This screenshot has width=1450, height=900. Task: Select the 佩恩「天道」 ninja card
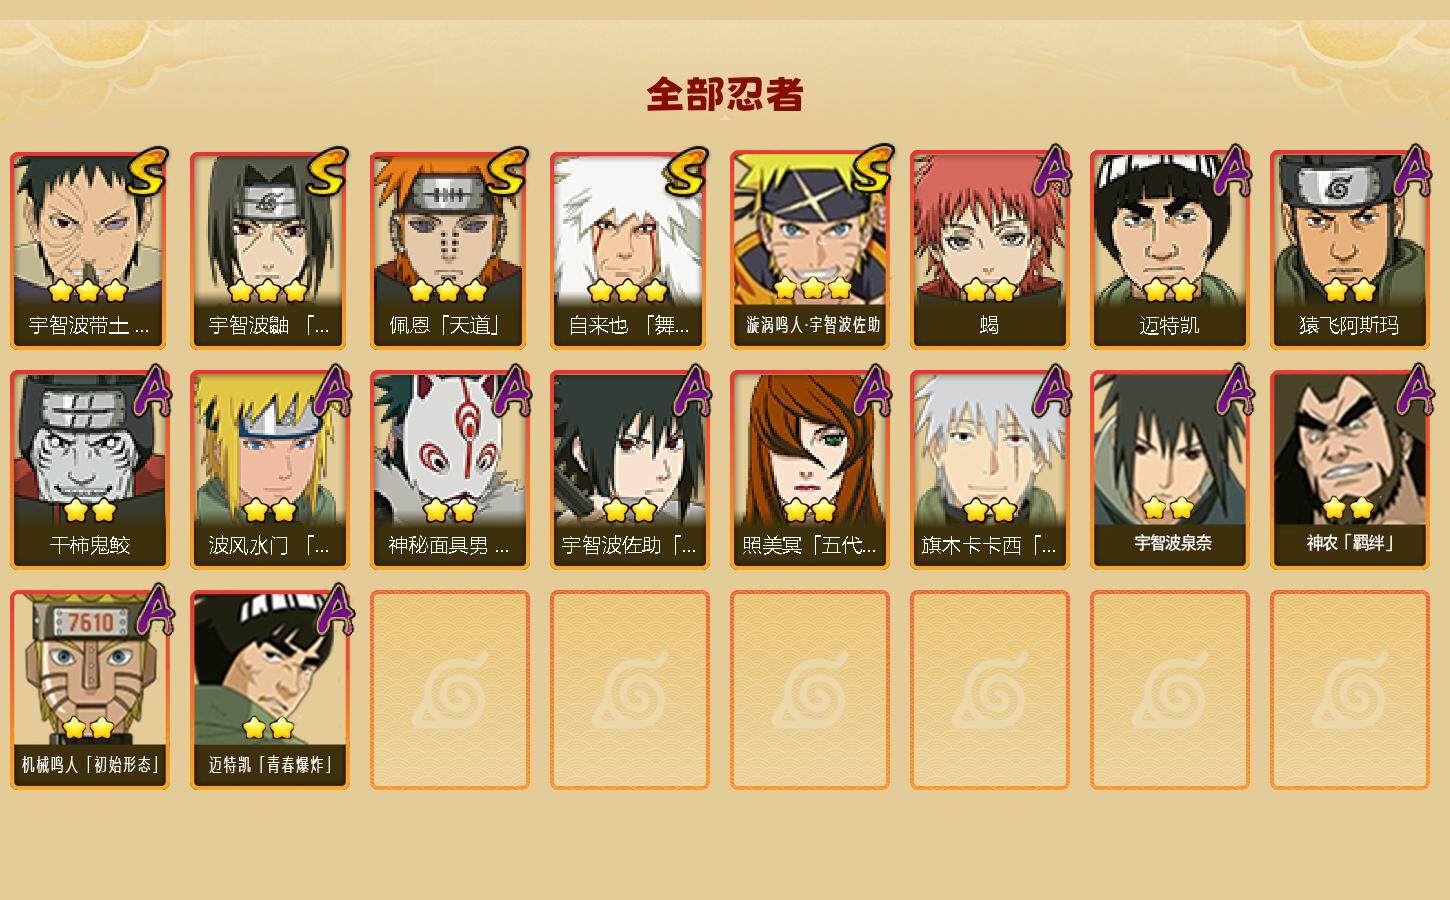pos(449,250)
